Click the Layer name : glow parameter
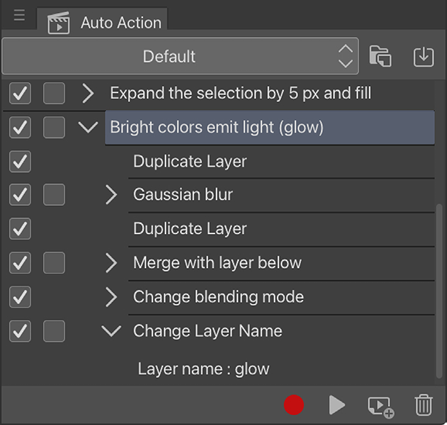This screenshot has height=425, width=447. tap(204, 369)
